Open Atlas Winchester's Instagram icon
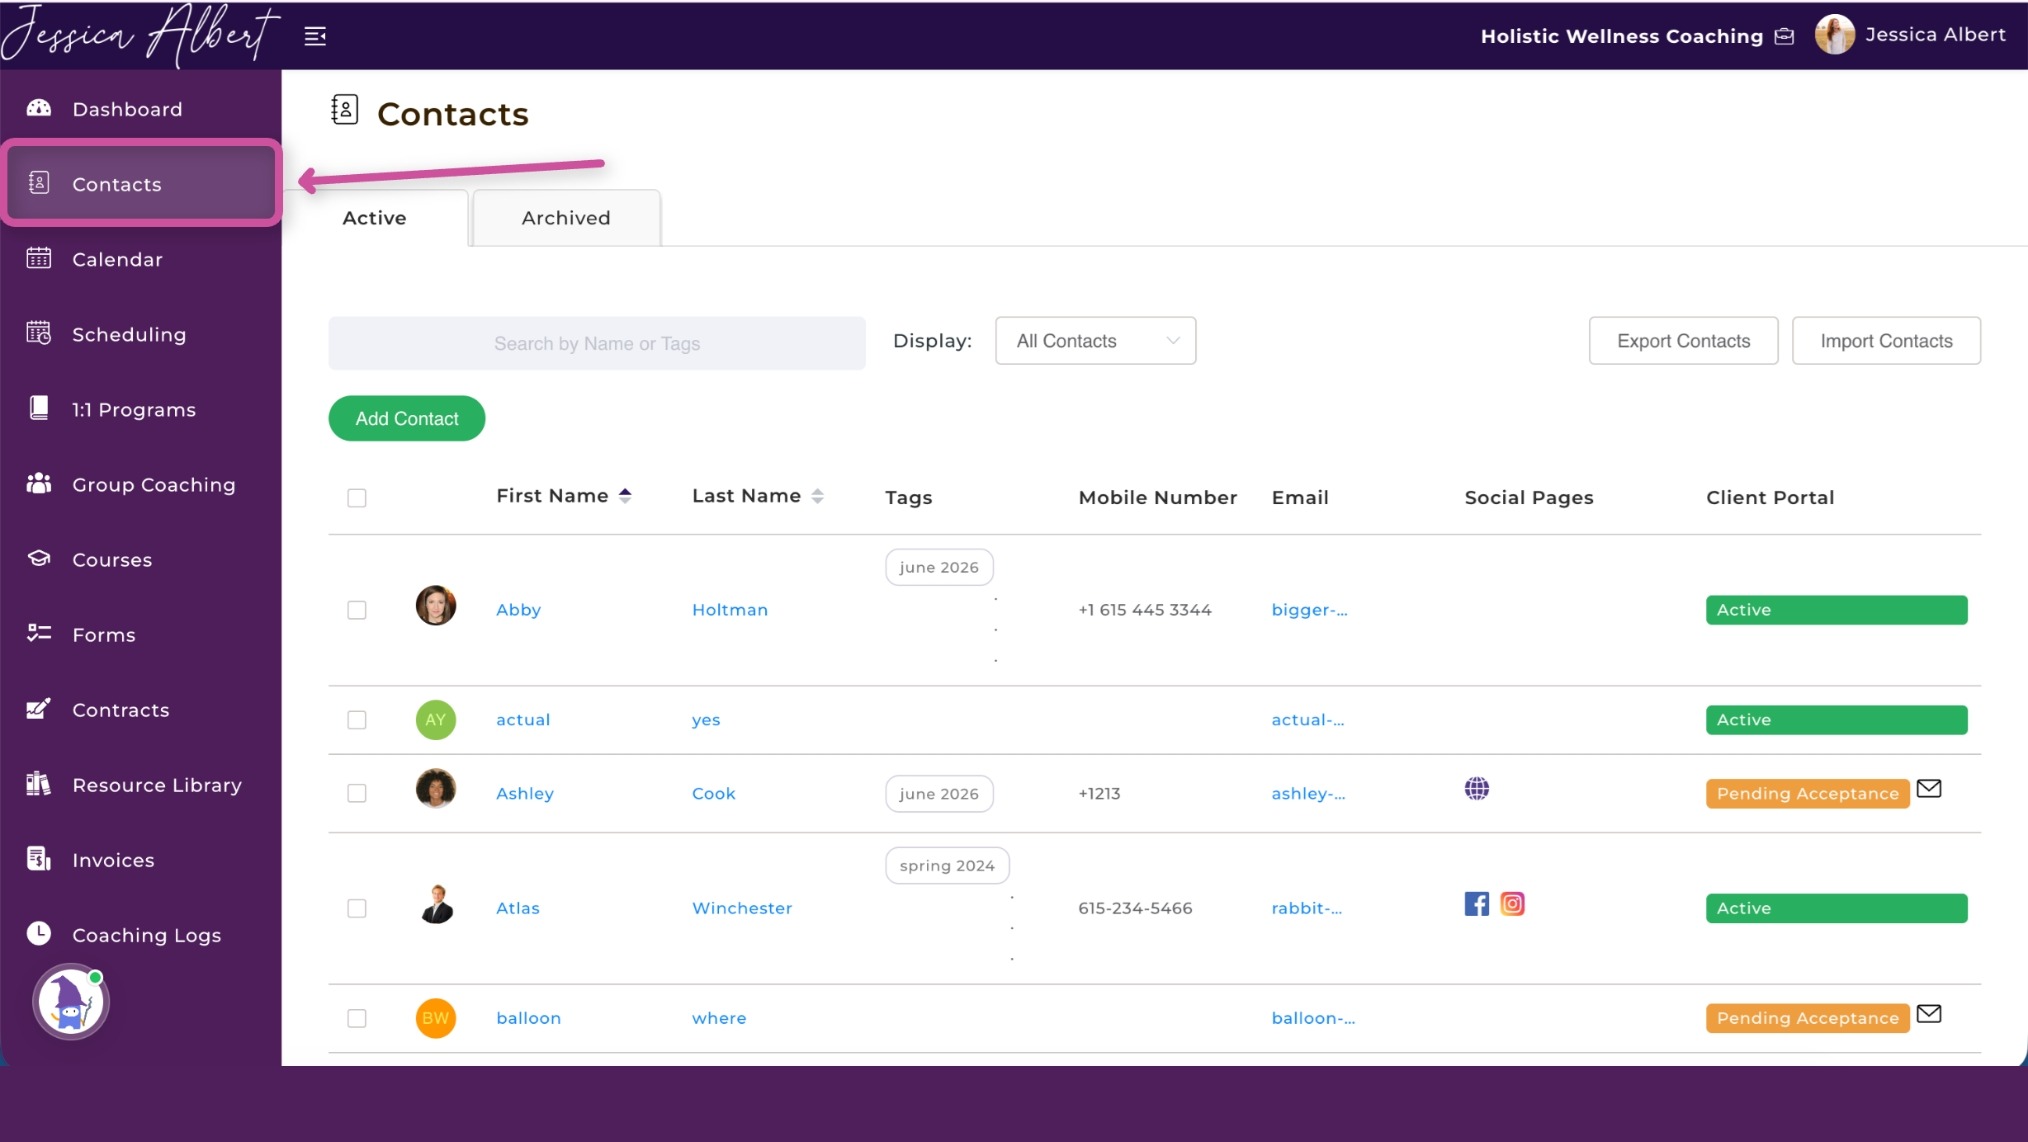2028x1142 pixels. pyautogui.click(x=1512, y=904)
